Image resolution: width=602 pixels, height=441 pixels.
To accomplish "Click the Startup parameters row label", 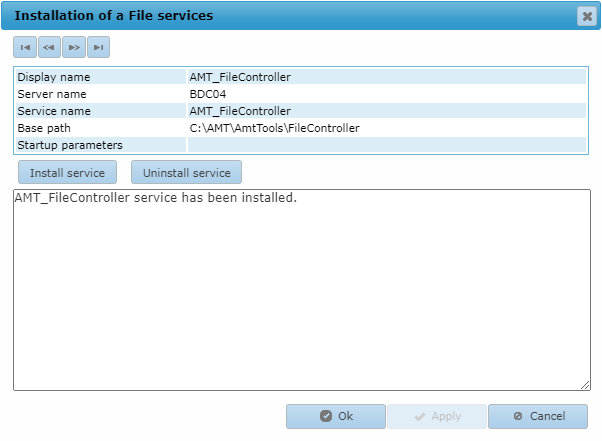I will point(70,145).
